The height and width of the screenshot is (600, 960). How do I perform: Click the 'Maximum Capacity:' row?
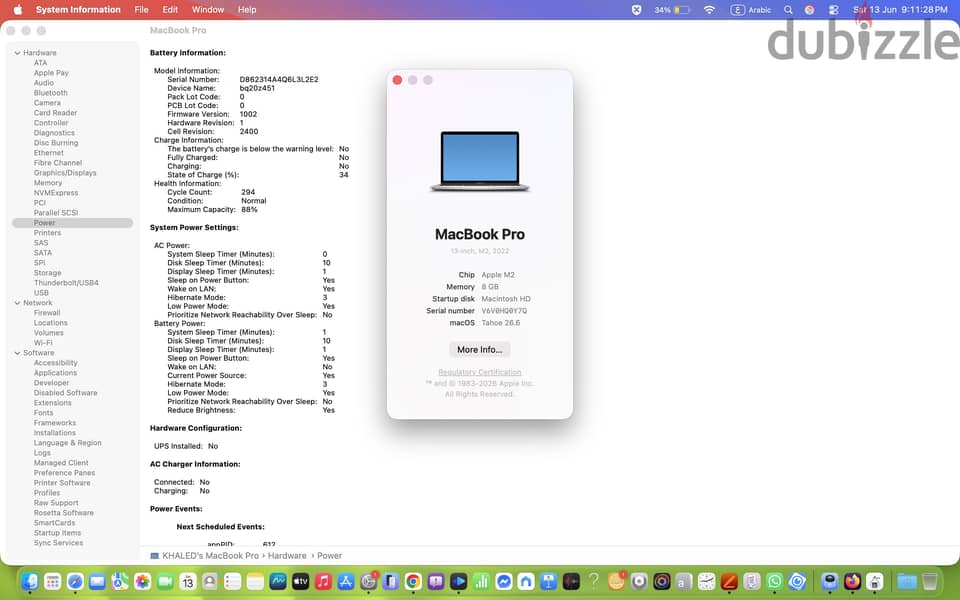coord(212,209)
